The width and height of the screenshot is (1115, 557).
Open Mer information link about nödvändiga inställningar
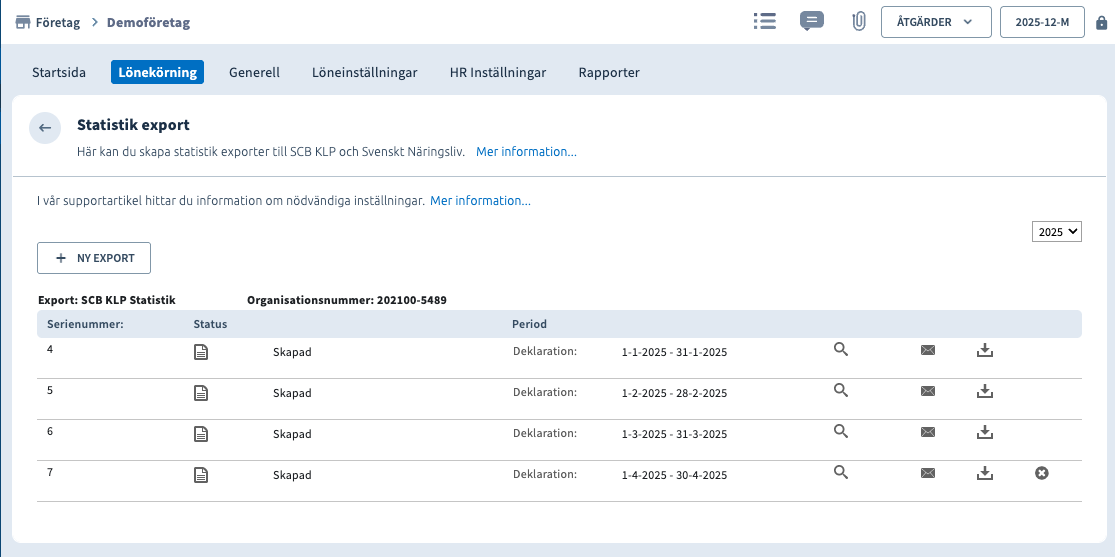tap(480, 201)
